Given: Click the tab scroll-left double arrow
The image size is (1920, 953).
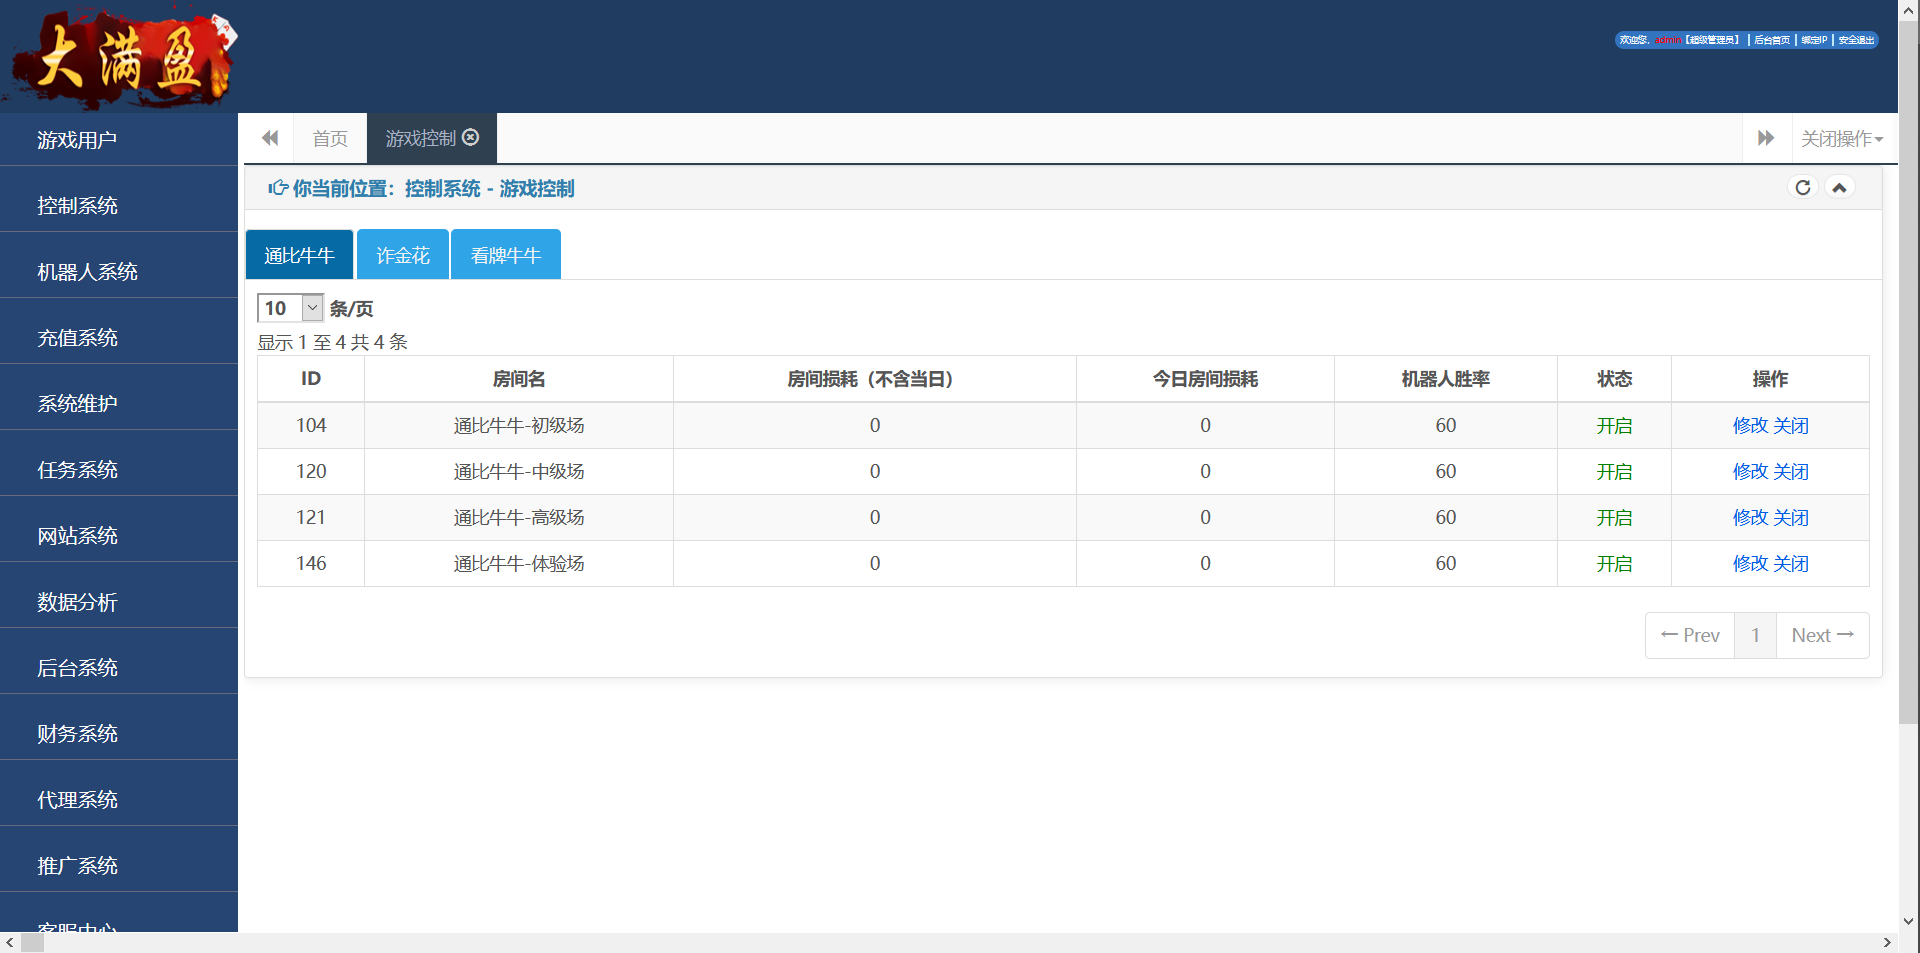Looking at the screenshot, I should [x=269, y=138].
